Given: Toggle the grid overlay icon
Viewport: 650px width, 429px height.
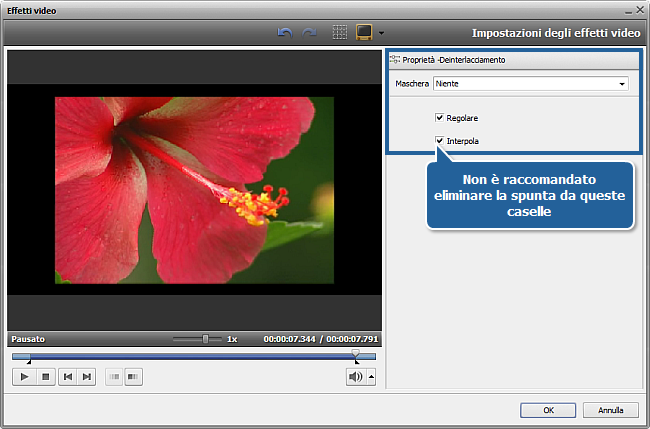Looking at the screenshot, I should pos(339,32).
